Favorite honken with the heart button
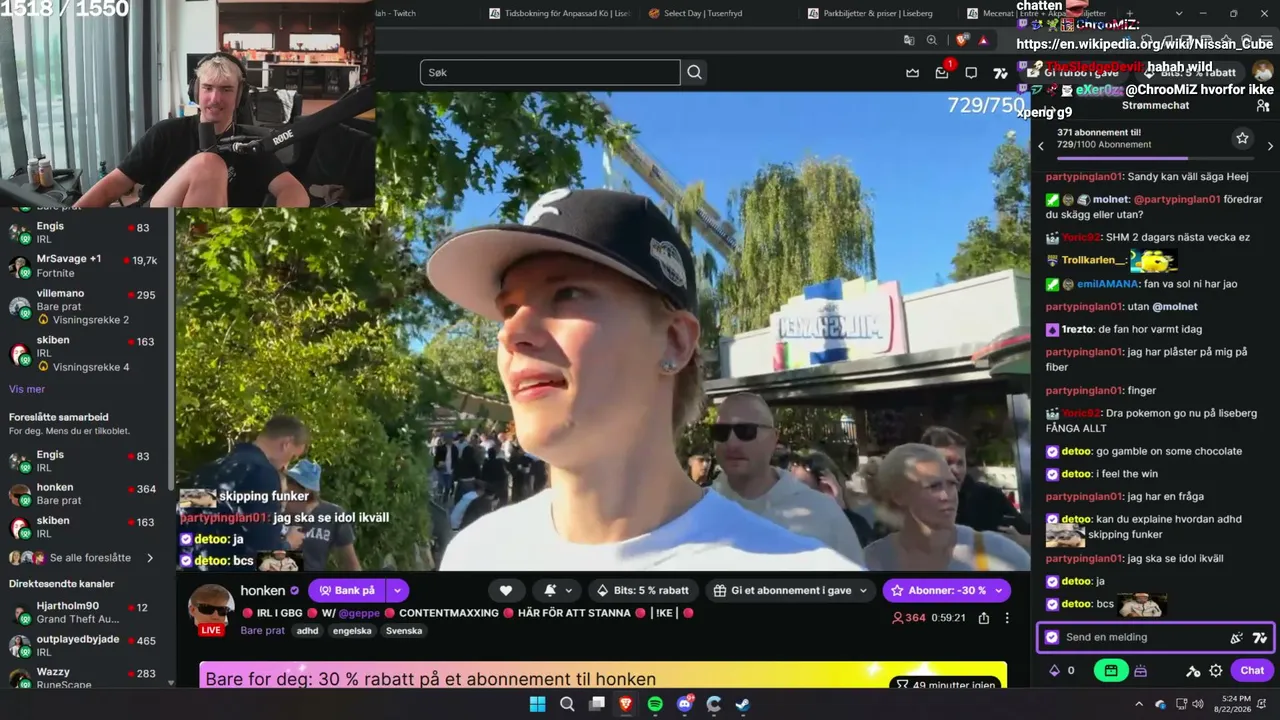 pyautogui.click(x=506, y=591)
